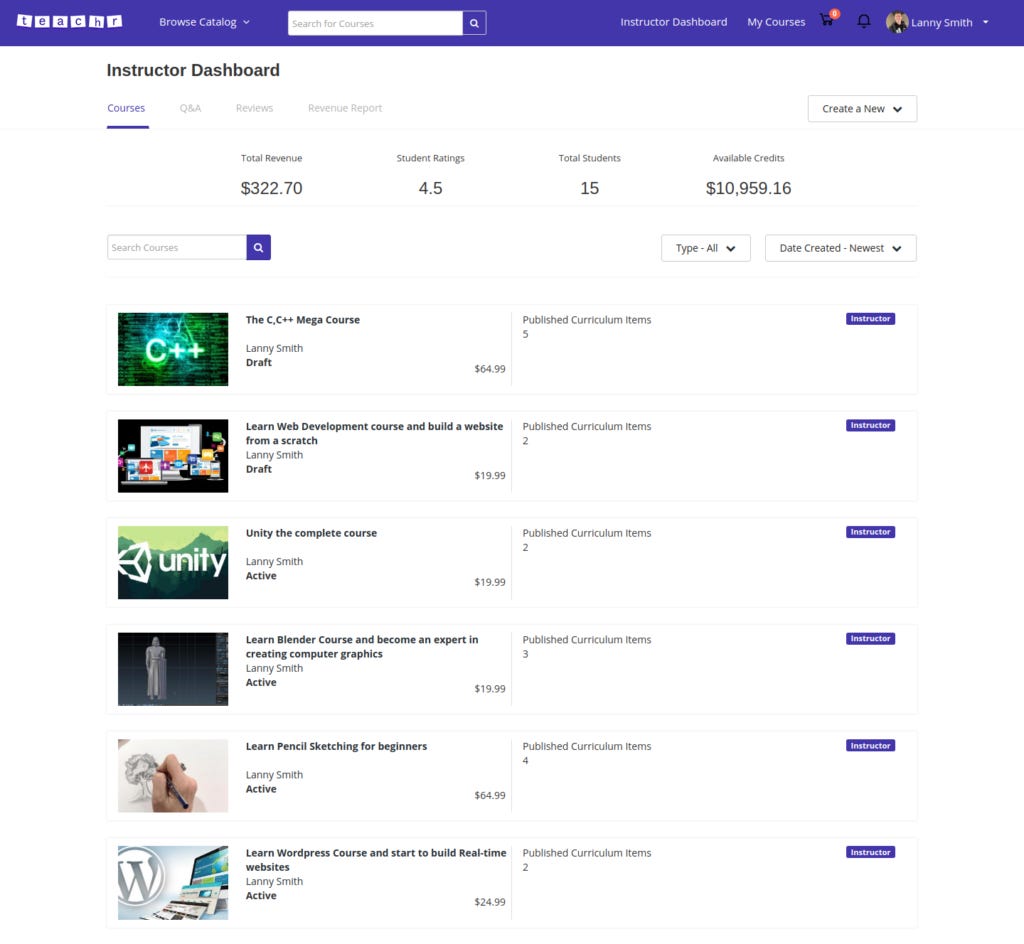The height and width of the screenshot is (944, 1024).
Task: Click the Instructor Dashboard page heading
Action: 193,70
